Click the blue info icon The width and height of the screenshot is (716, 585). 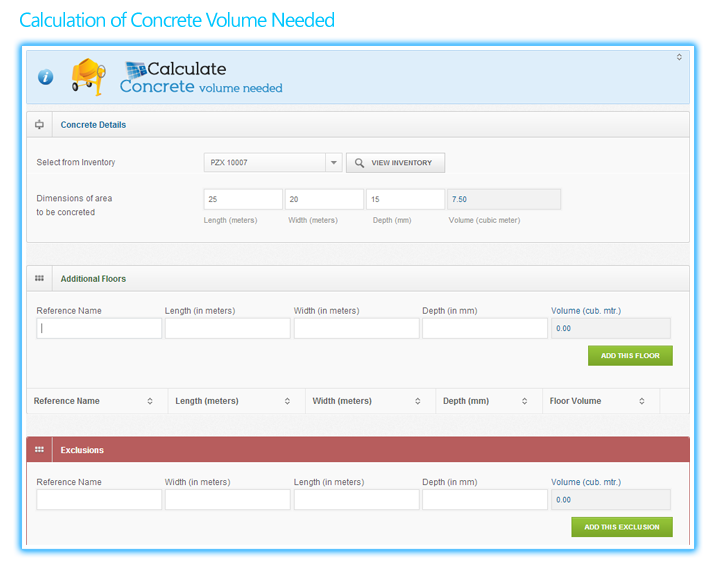pyautogui.click(x=45, y=77)
